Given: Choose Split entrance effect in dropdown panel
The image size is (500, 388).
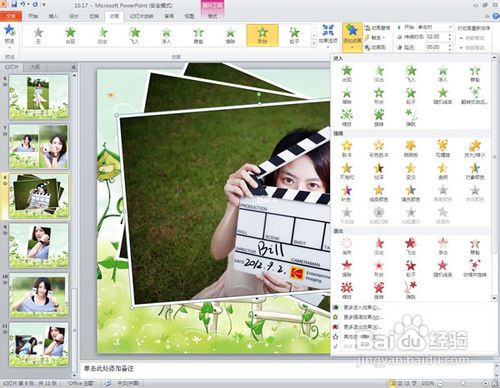Looking at the screenshot, I should click(x=475, y=74).
